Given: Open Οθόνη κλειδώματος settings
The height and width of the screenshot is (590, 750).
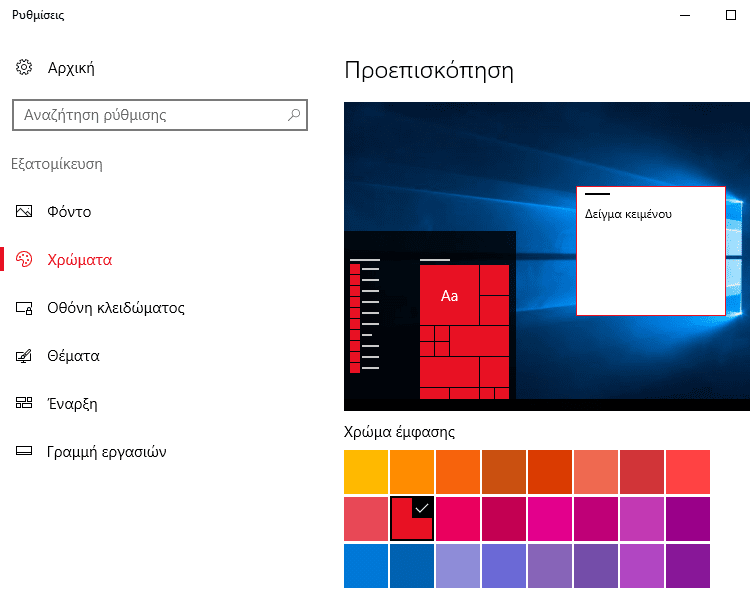Looking at the screenshot, I should 116,308.
